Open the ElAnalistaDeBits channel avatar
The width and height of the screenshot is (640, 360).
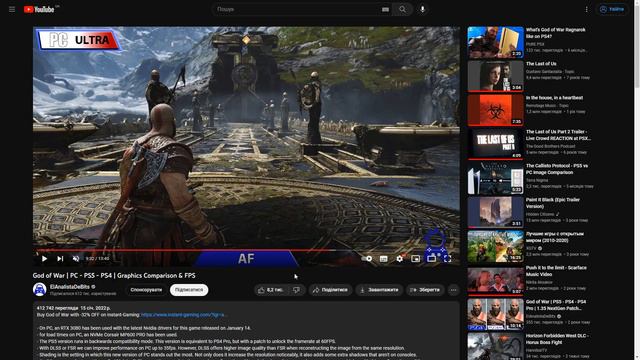(40, 289)
